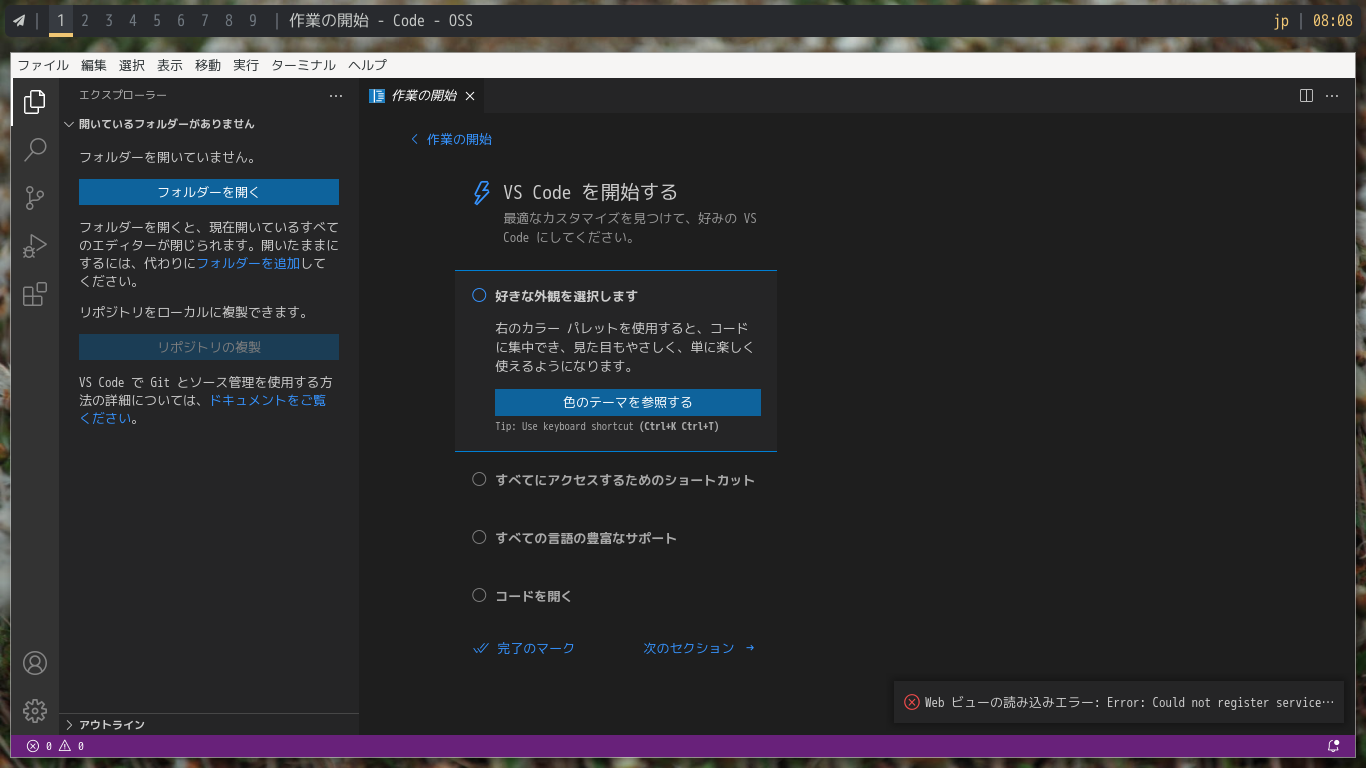Viewport: 1366px width, 768px height.
Task: Open notifications bell in status bar
Action: [1333, 746]
